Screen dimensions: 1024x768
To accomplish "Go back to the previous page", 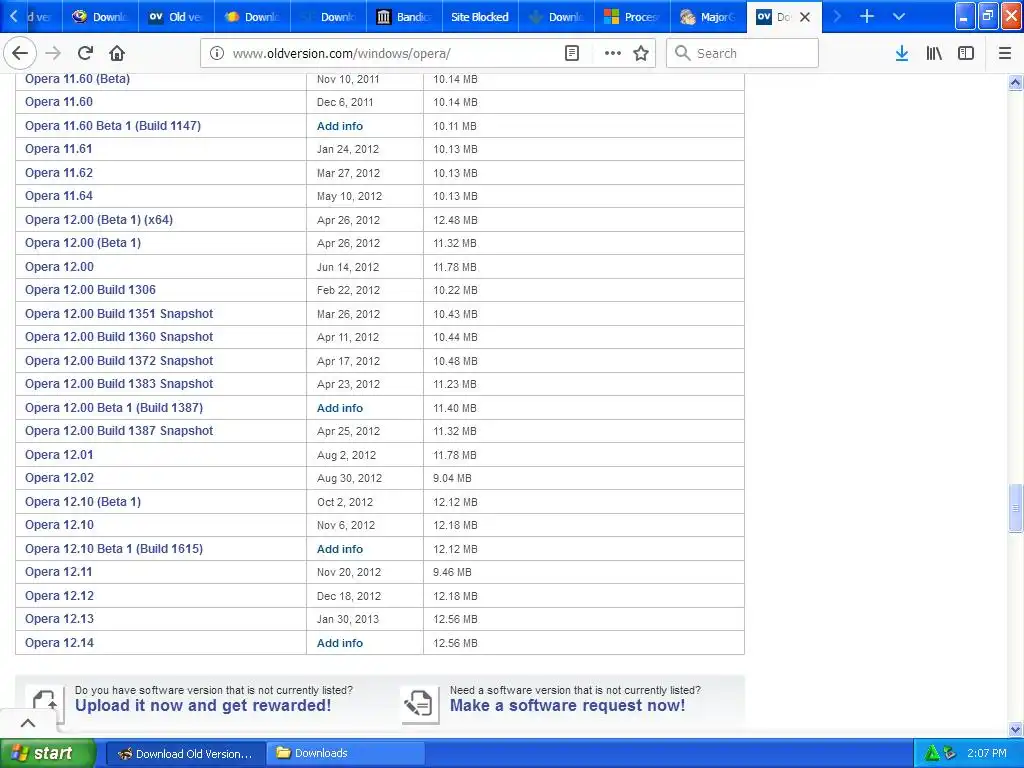I will [20, 54].
